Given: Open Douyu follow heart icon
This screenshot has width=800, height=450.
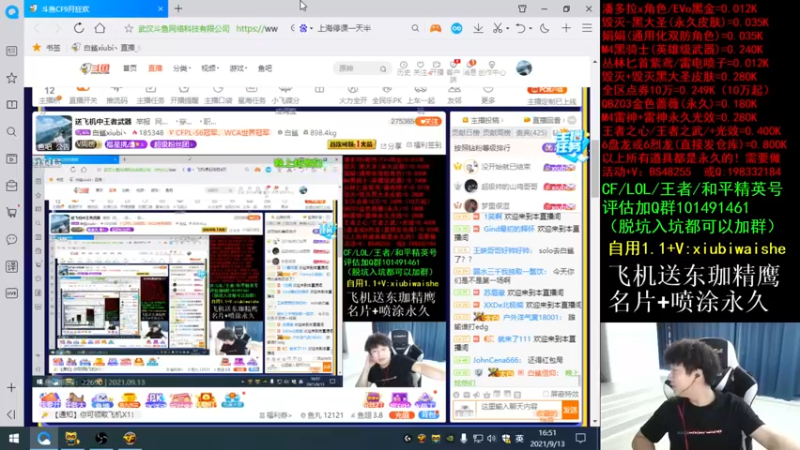Looking at the screenshot, I should coord(420,68).
